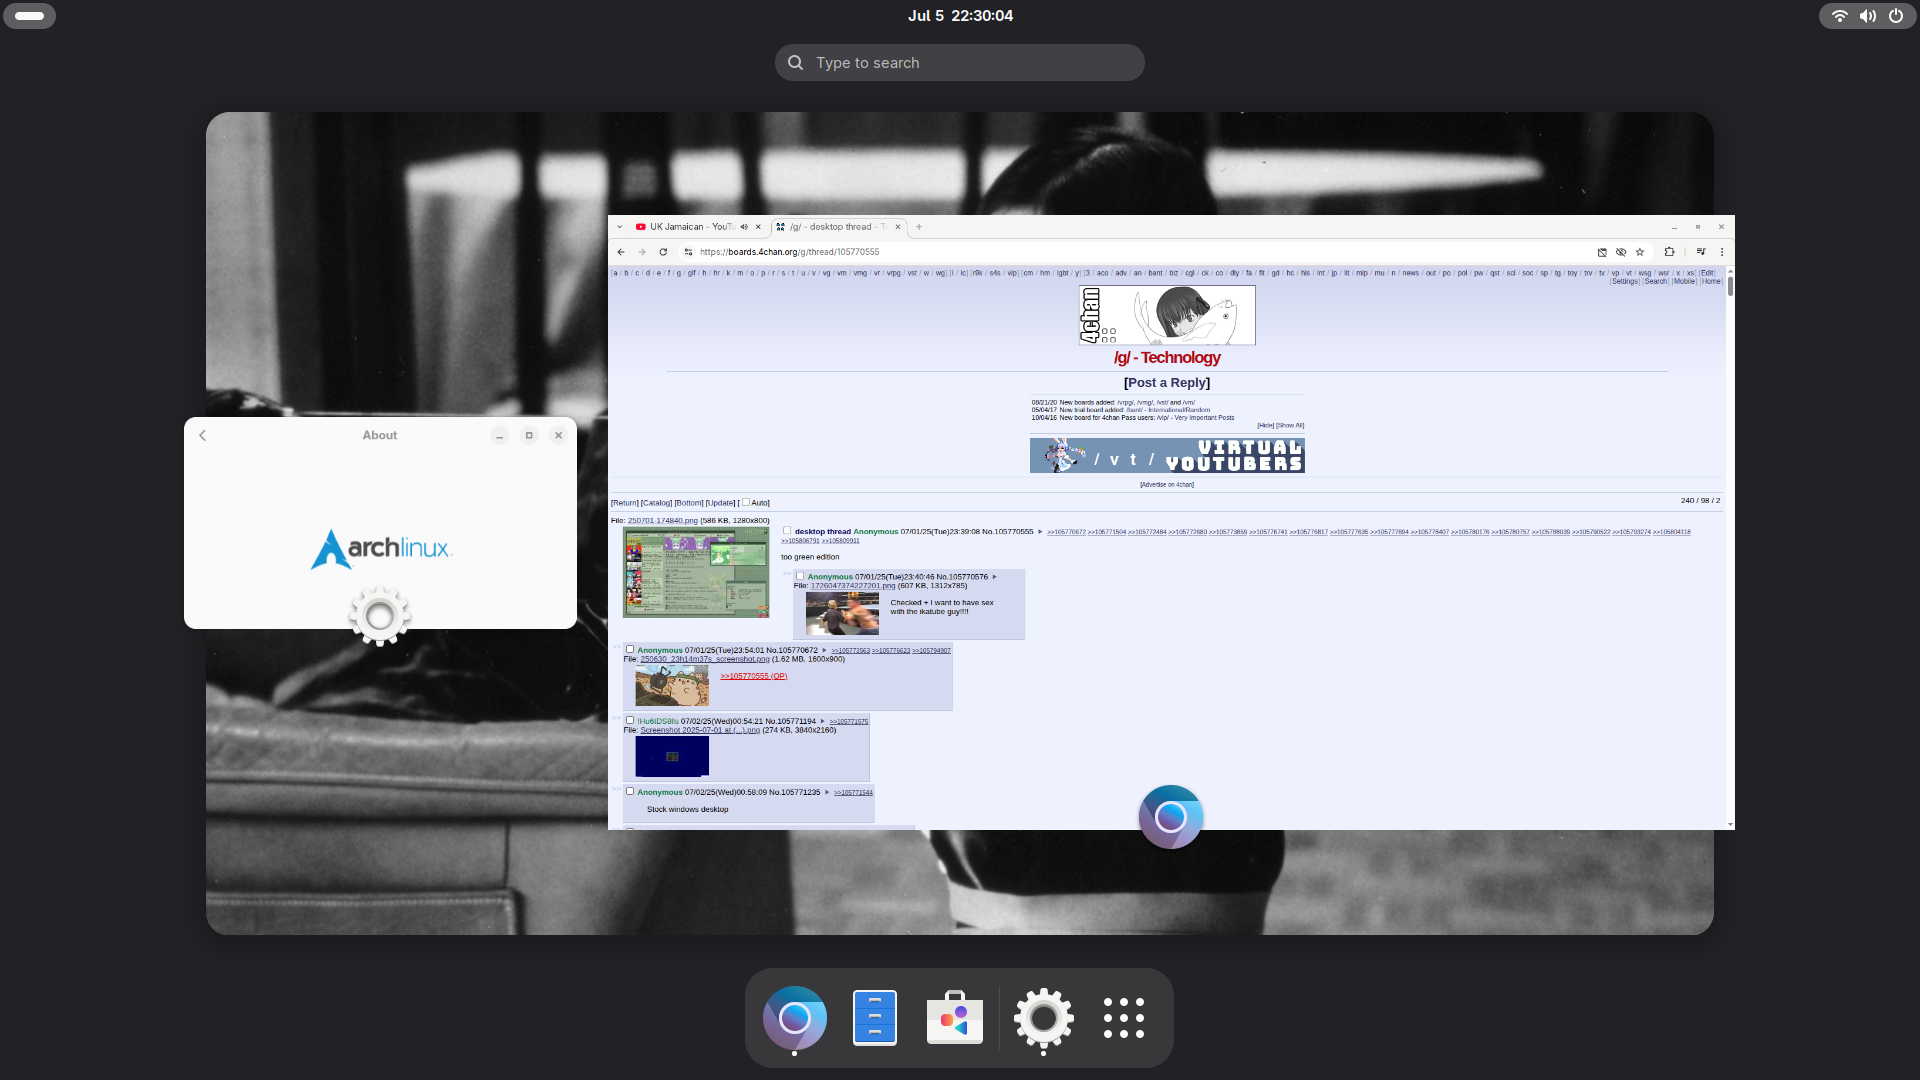Bookmark this page with the star icon

[1640, 252]
